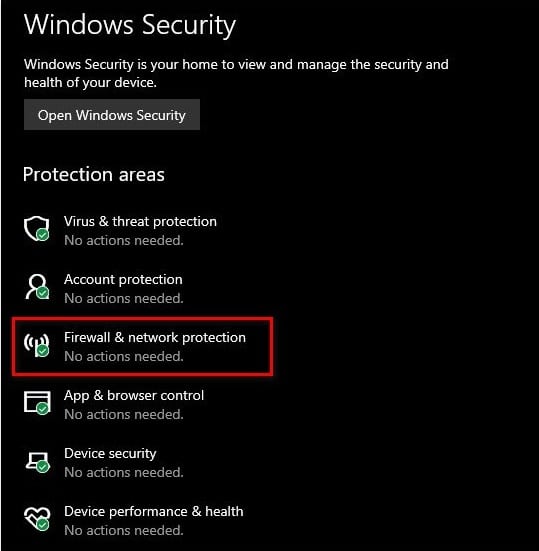
Task: Select the Account protection person icon
Action: 37,287
